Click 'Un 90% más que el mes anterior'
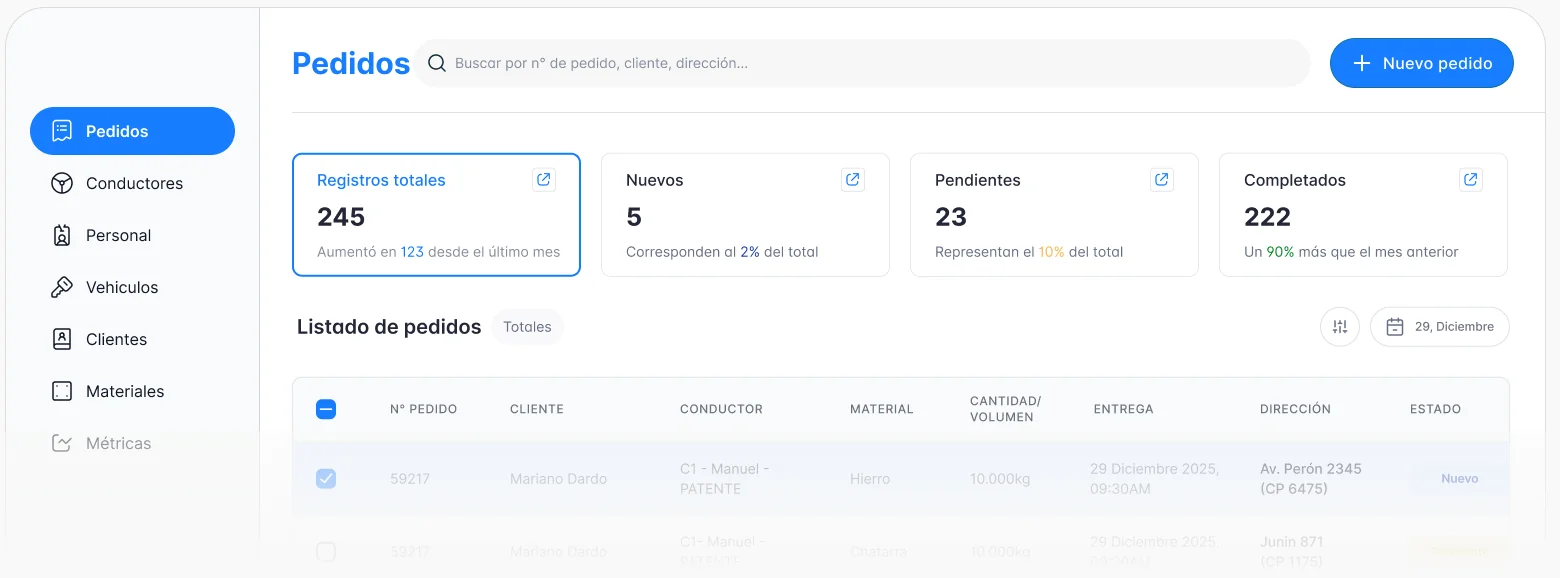Screen dimensions: 1560x578 tap(1351, 252)
